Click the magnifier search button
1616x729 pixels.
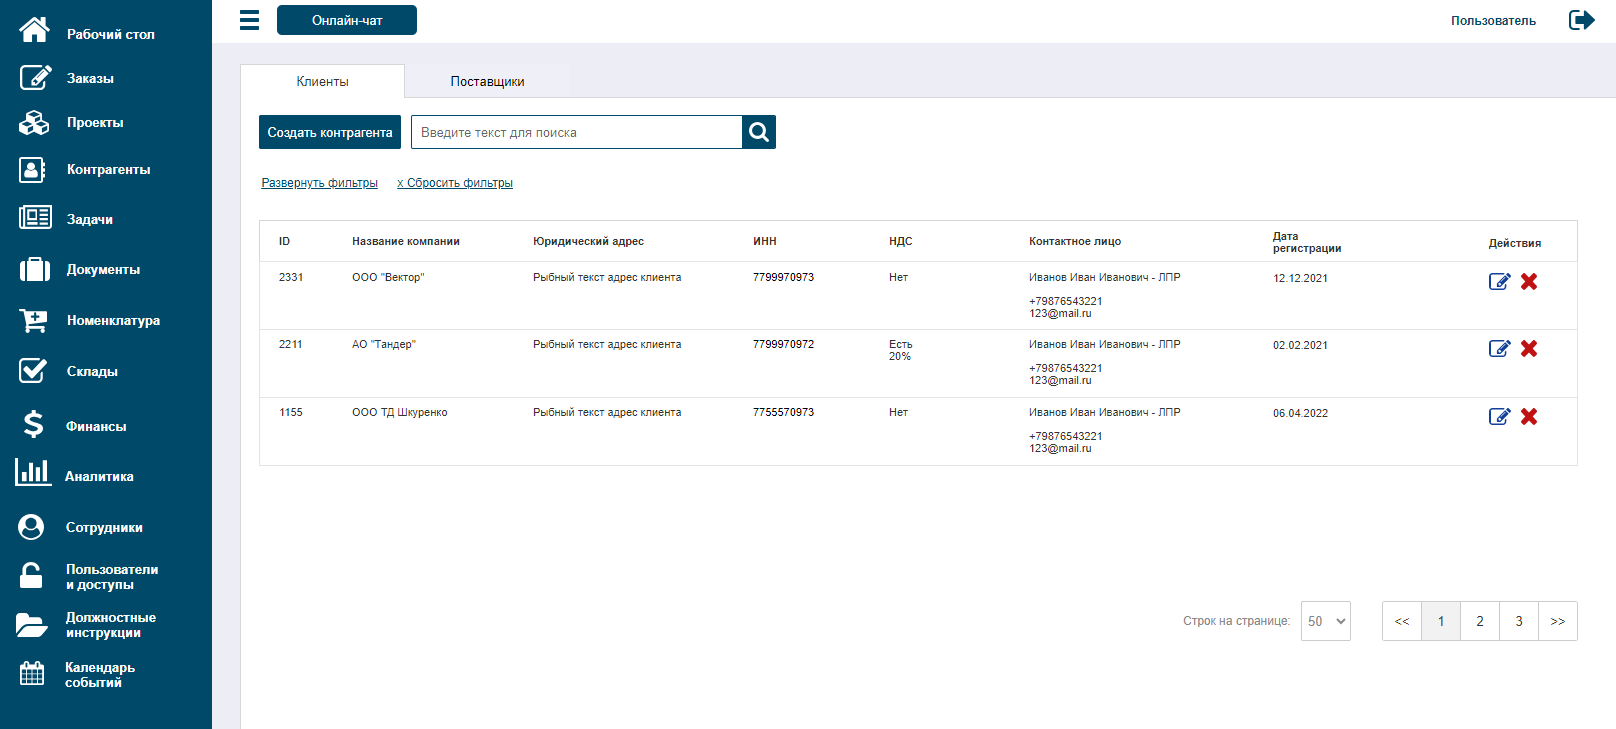pos(759,132)
